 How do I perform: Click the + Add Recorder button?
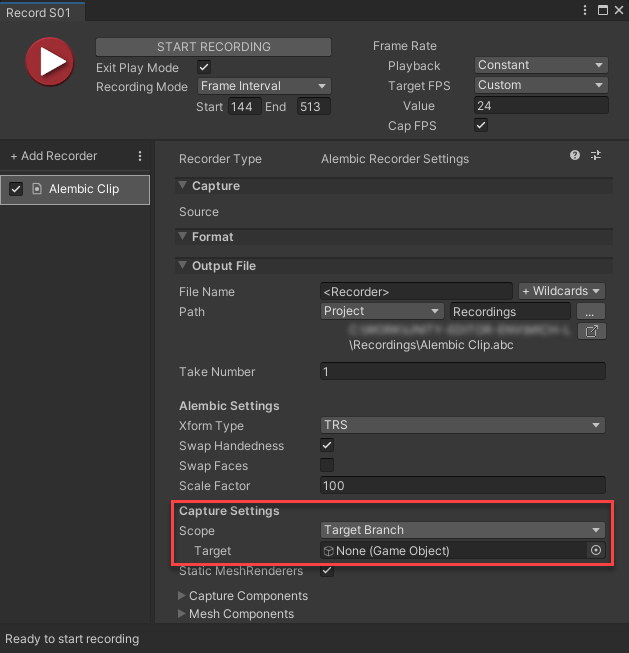pos(54,156)
